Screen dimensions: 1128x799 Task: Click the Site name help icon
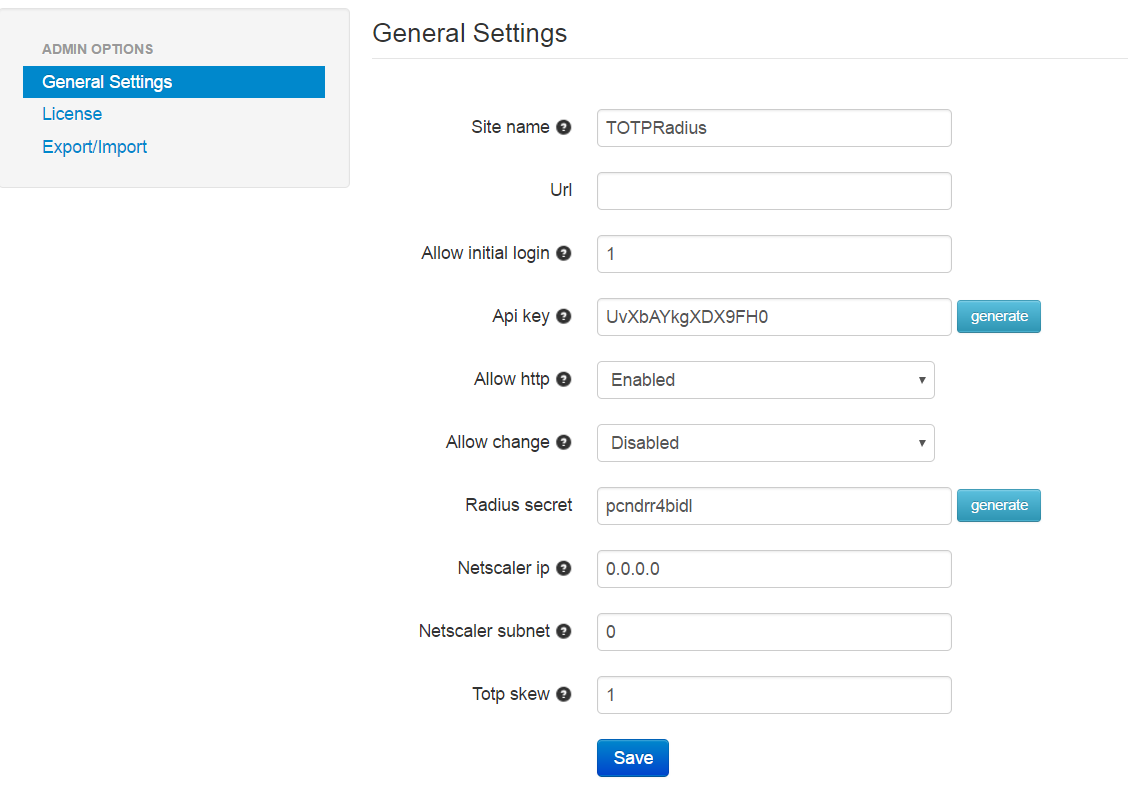[564, 127]
